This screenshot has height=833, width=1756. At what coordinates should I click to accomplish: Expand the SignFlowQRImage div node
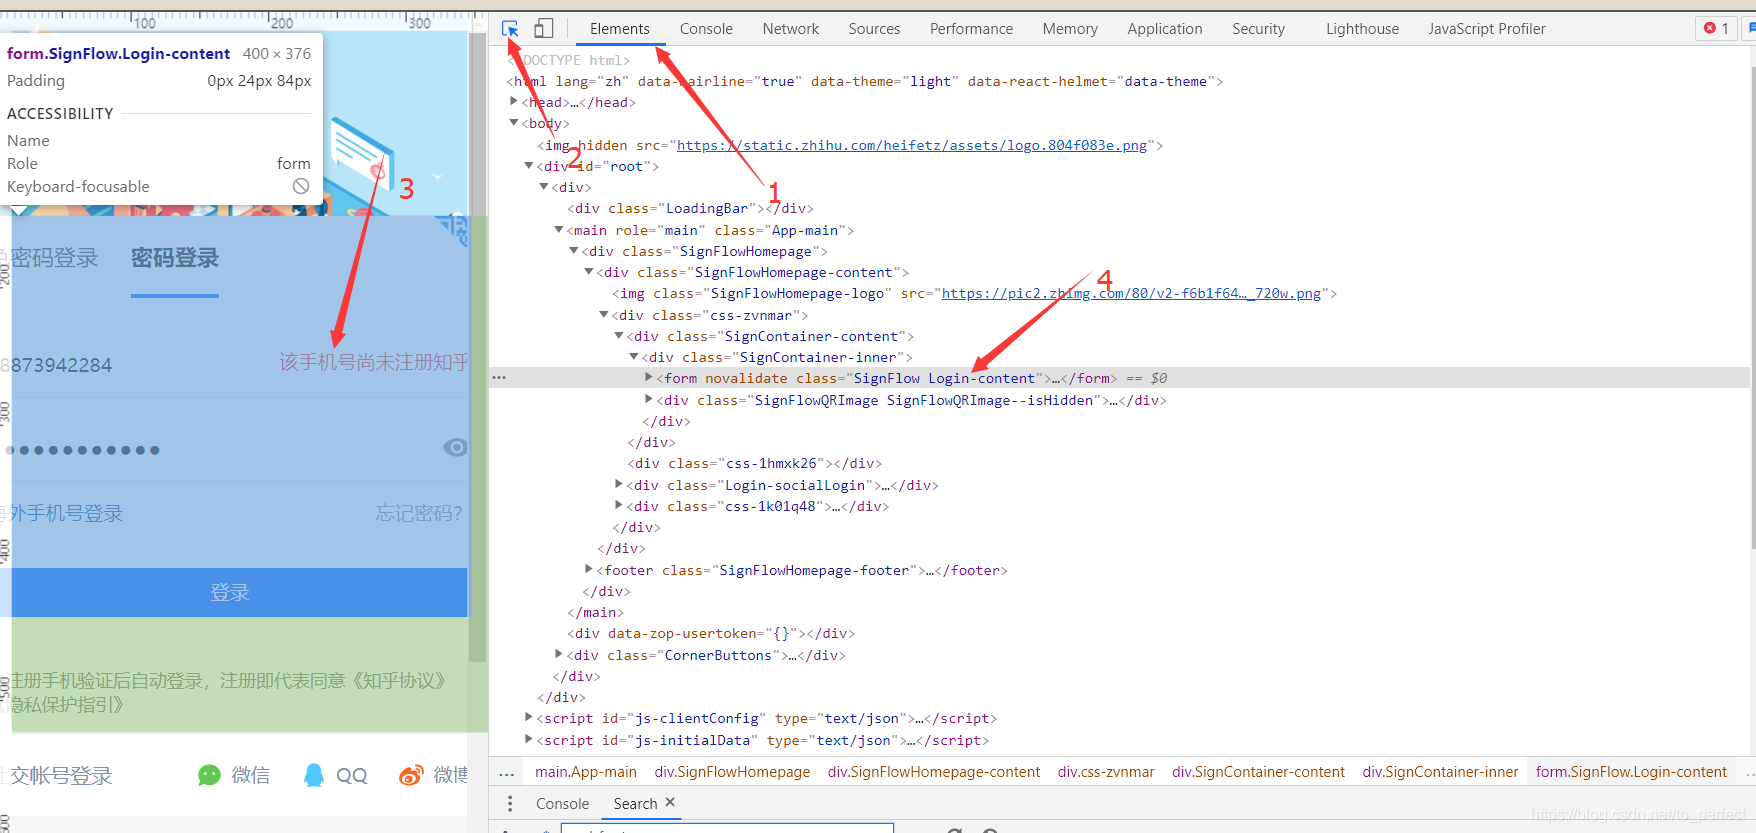pyautogui.click(x=649, y=400)
